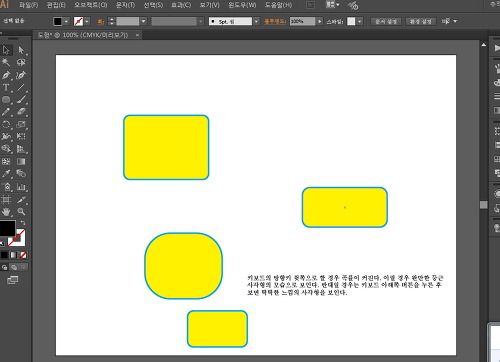
Task: Expand the opacity slider arrow
Action: tap(320, 21)
